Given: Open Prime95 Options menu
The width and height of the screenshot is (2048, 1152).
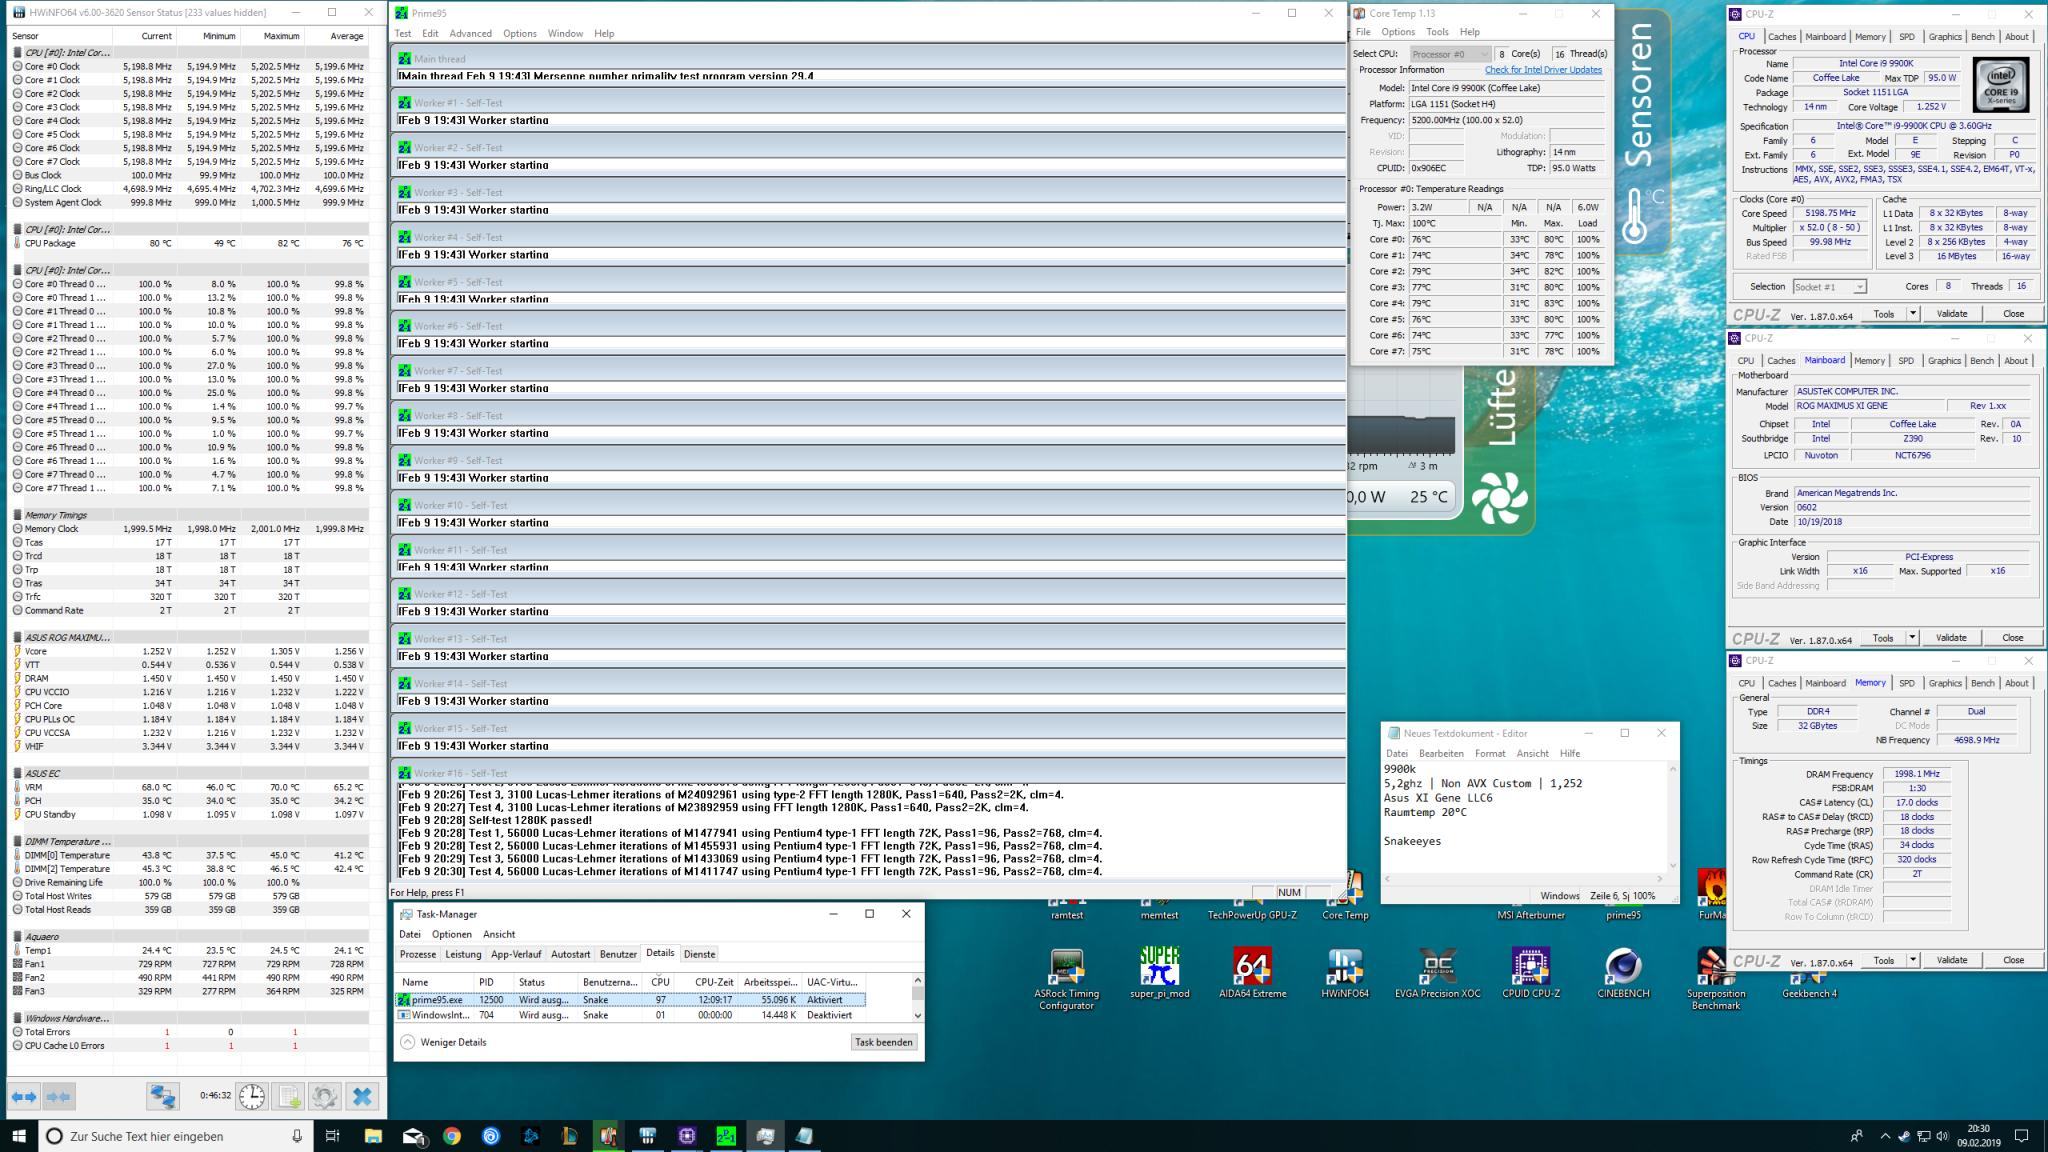Looking at the screenshot, I should pyautogui.click(x=519, y=34).
